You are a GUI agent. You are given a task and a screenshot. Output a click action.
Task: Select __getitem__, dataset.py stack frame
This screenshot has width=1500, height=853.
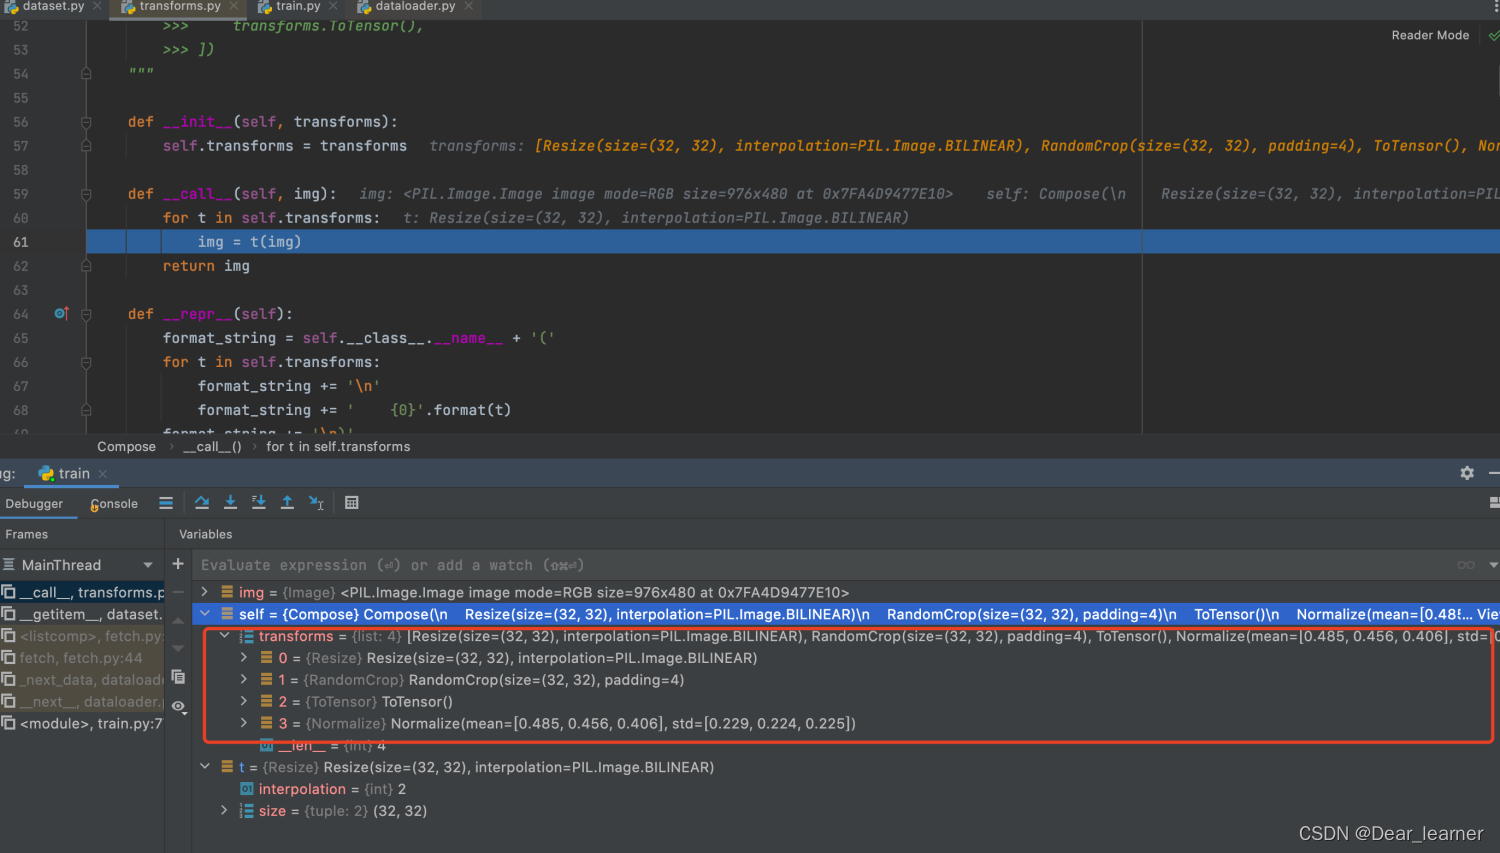(82, 614)
